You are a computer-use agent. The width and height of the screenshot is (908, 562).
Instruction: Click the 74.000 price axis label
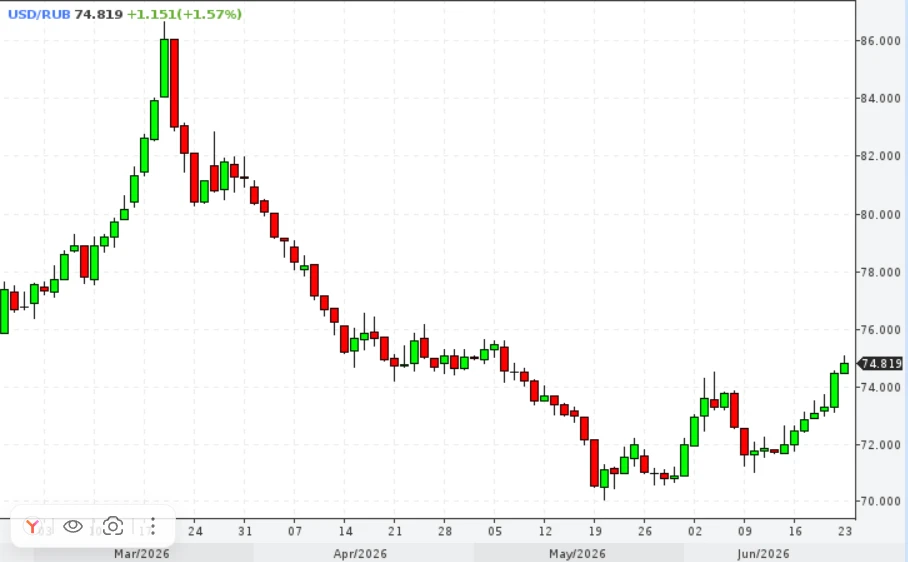(x=881, y=387)
